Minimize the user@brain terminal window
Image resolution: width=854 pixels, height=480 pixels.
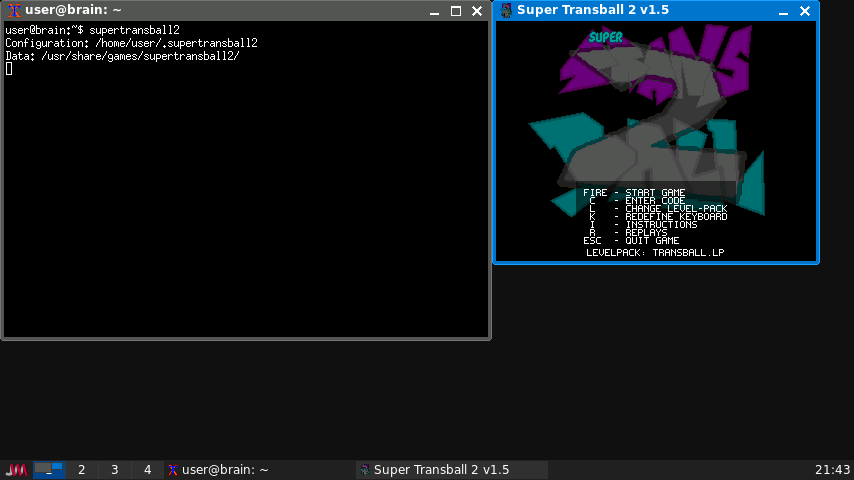tap(435, 11)
